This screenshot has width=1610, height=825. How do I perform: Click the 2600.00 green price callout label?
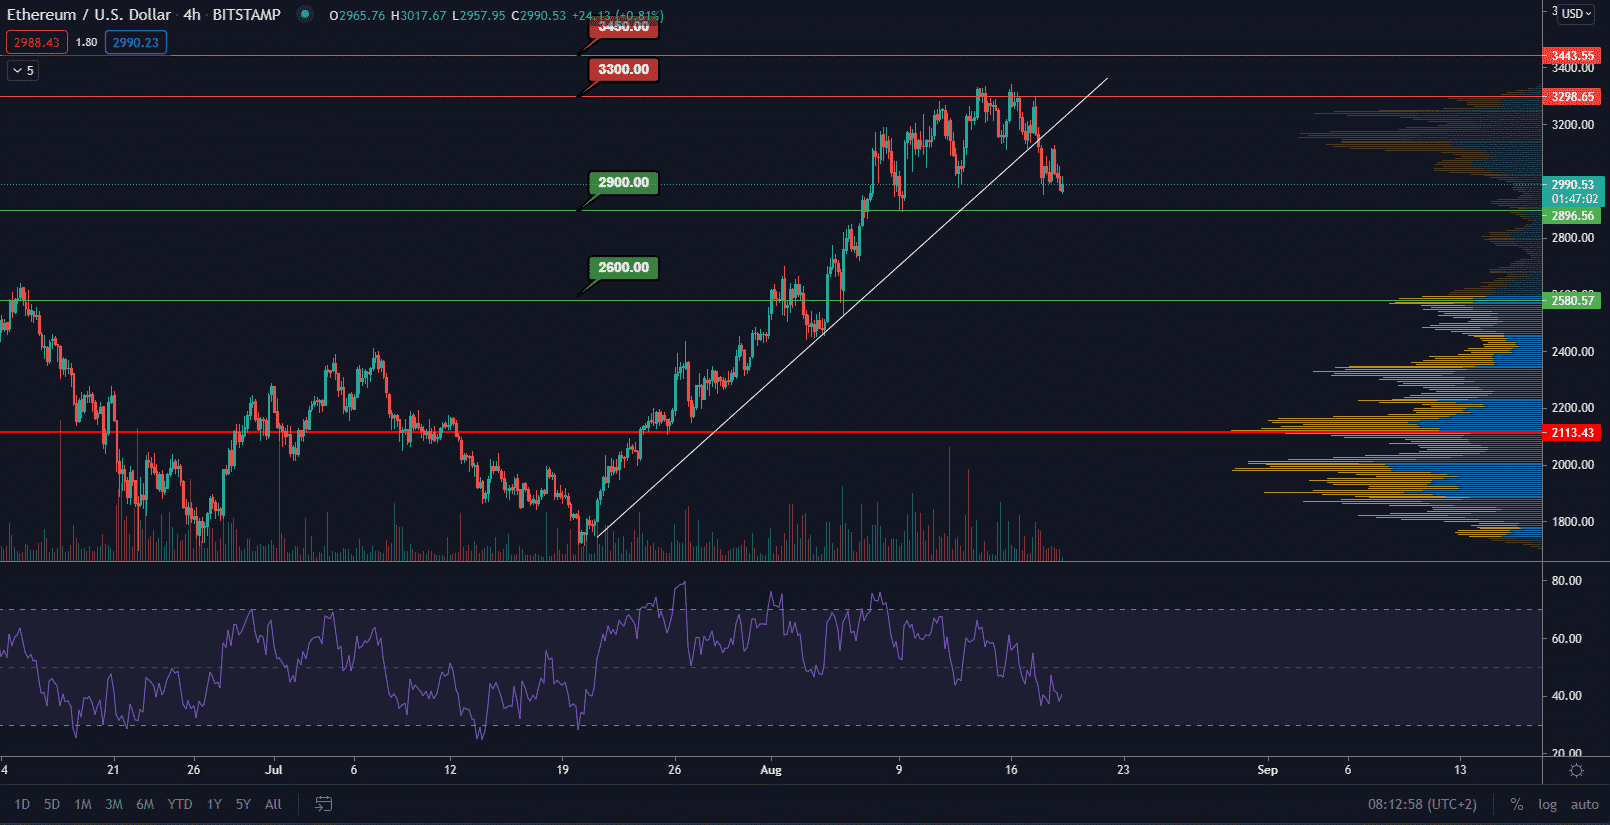pyautogui.click(x=623, y=268)
